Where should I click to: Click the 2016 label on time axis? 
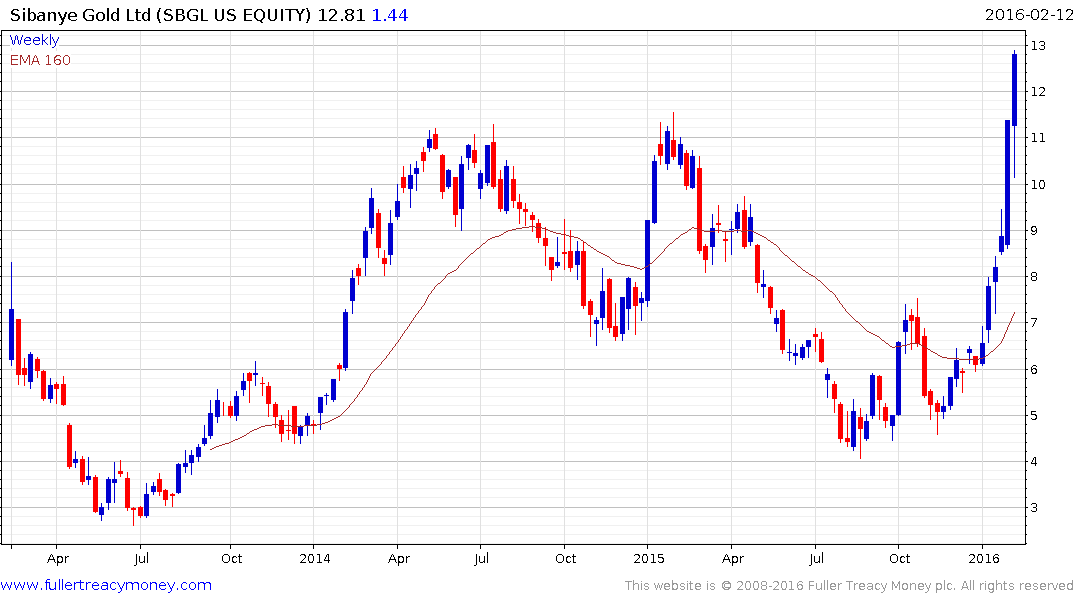click(x=985, y=558)
